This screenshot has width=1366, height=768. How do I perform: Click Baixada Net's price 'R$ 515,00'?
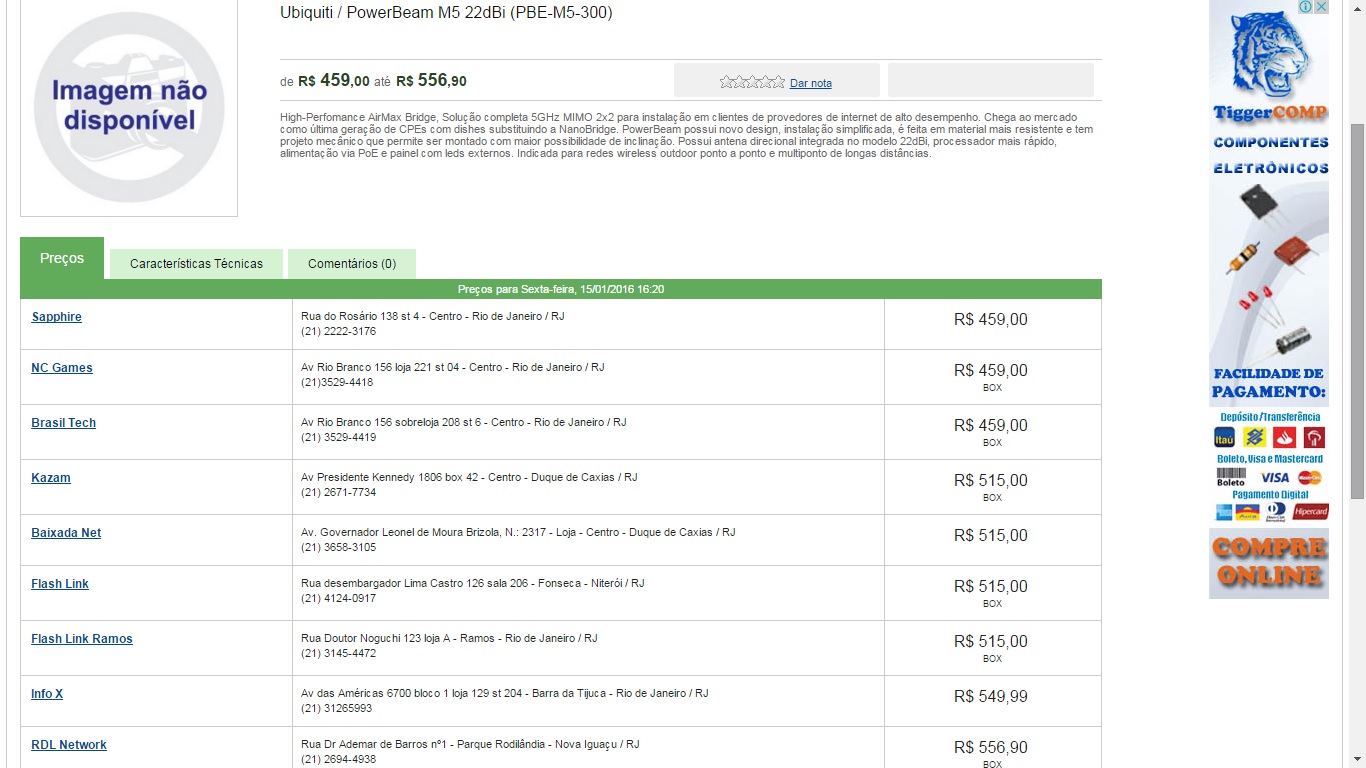point(991,536)
